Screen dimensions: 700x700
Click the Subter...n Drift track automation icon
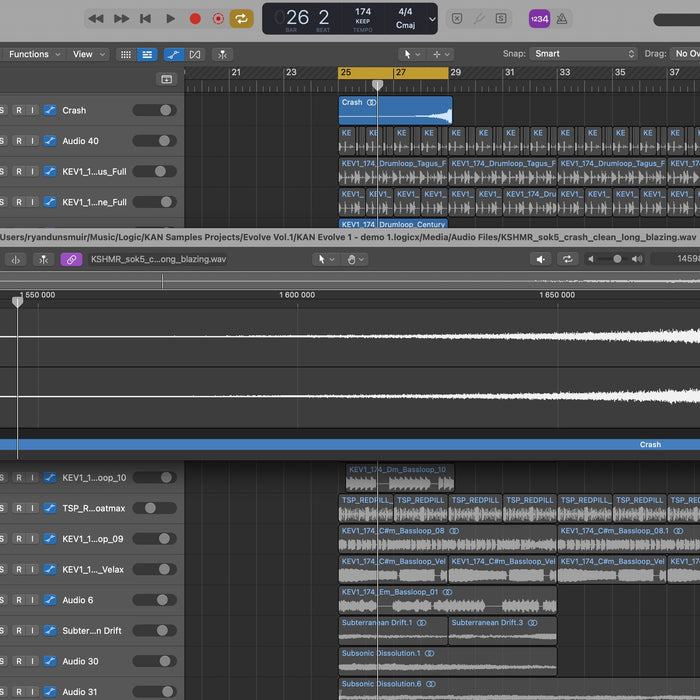(50, 631)
